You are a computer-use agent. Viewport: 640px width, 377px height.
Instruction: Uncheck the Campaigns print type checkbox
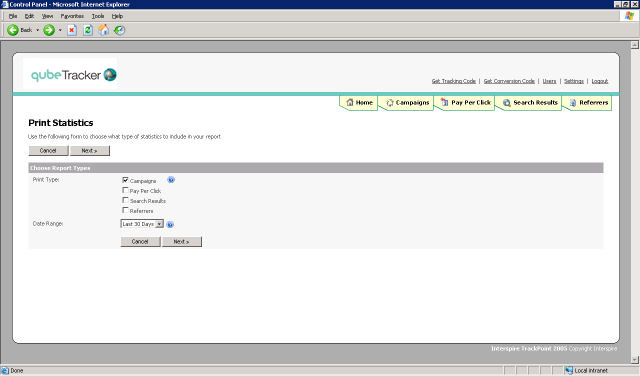coord(125,180)
